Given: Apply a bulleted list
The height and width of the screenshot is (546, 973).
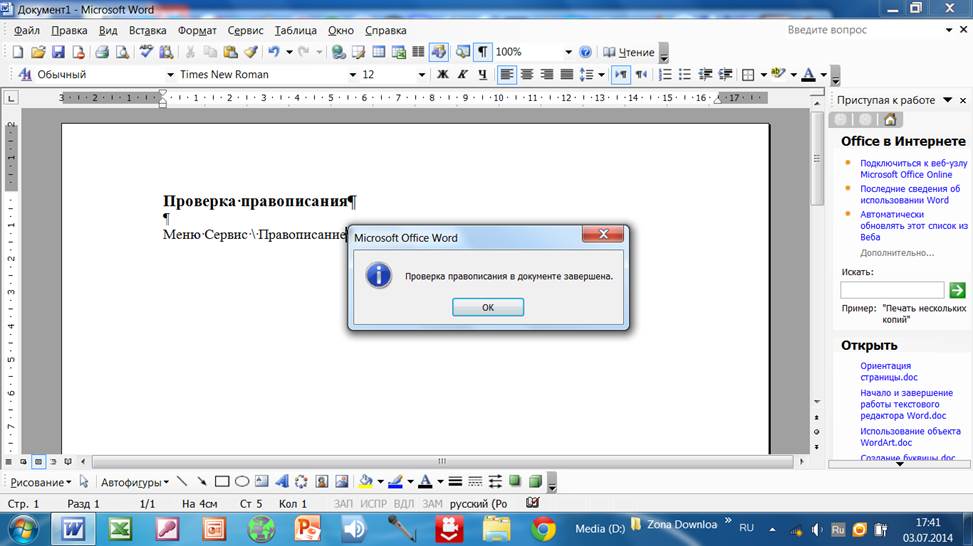Looking at the screenshot, I should (x=685, y=74).
